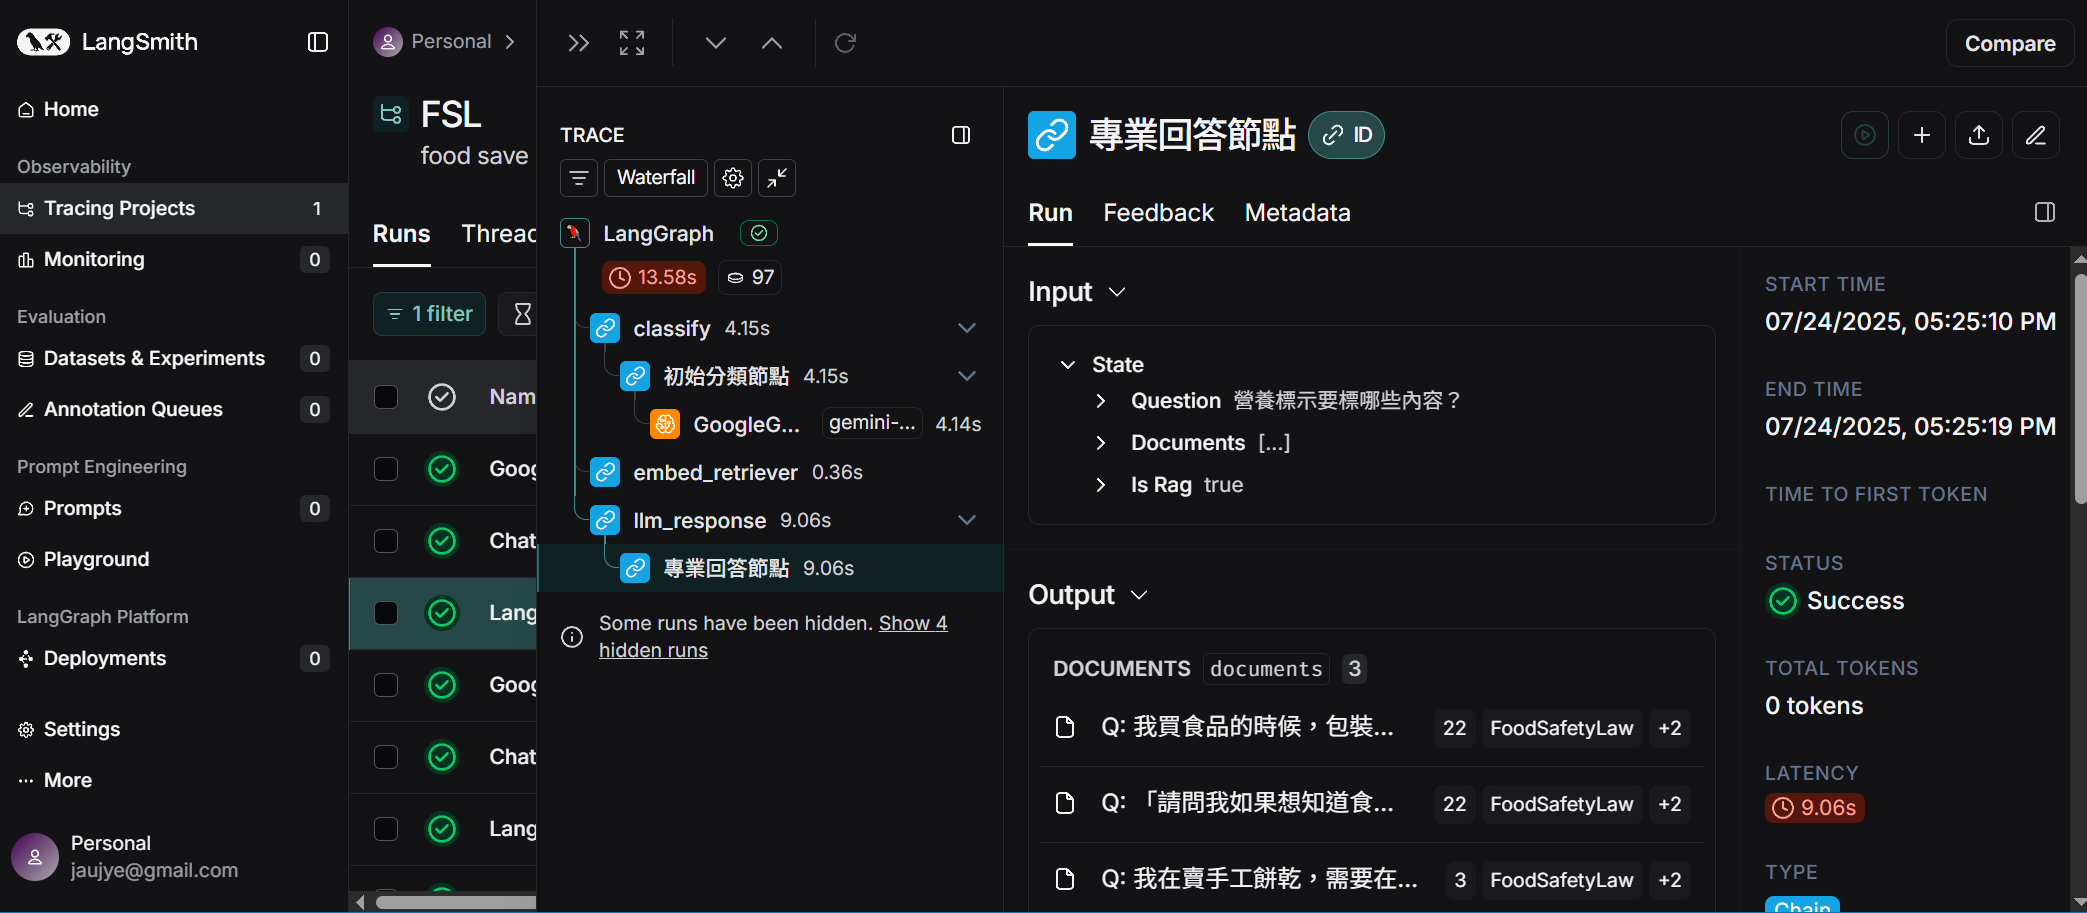Screen dimensions: 2087x913
Task: Open Datasets & Experiments
Action: (174, 358)
